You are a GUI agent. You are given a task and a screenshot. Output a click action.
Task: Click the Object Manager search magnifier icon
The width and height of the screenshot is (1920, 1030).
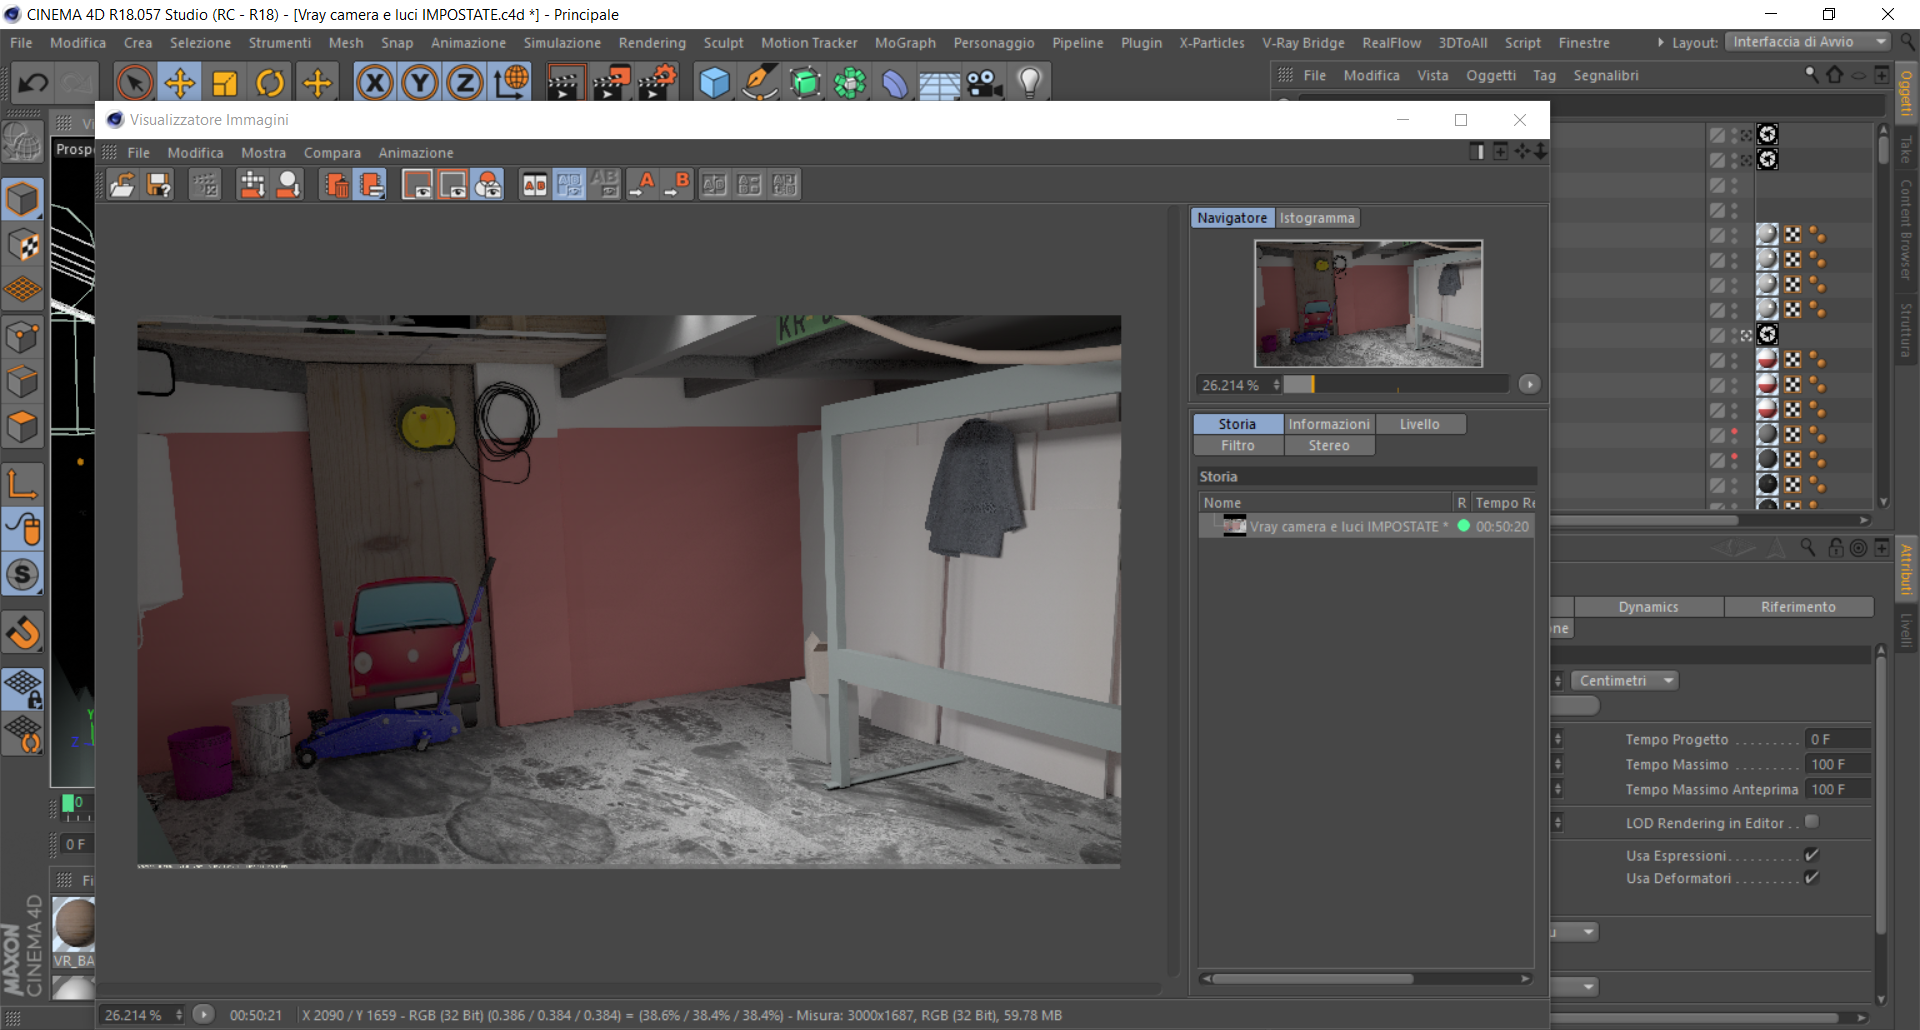(1811, 75)
